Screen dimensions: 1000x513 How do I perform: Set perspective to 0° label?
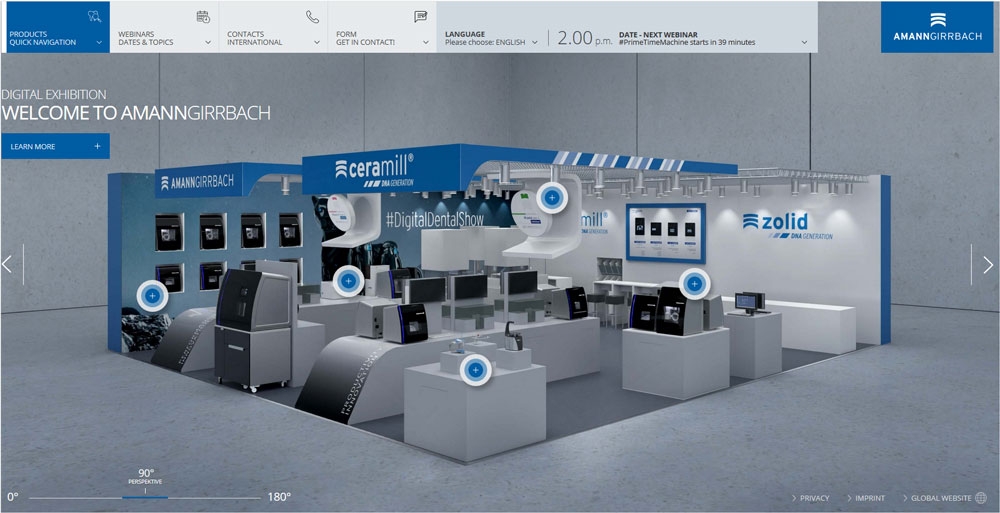(x=13, y=497)
